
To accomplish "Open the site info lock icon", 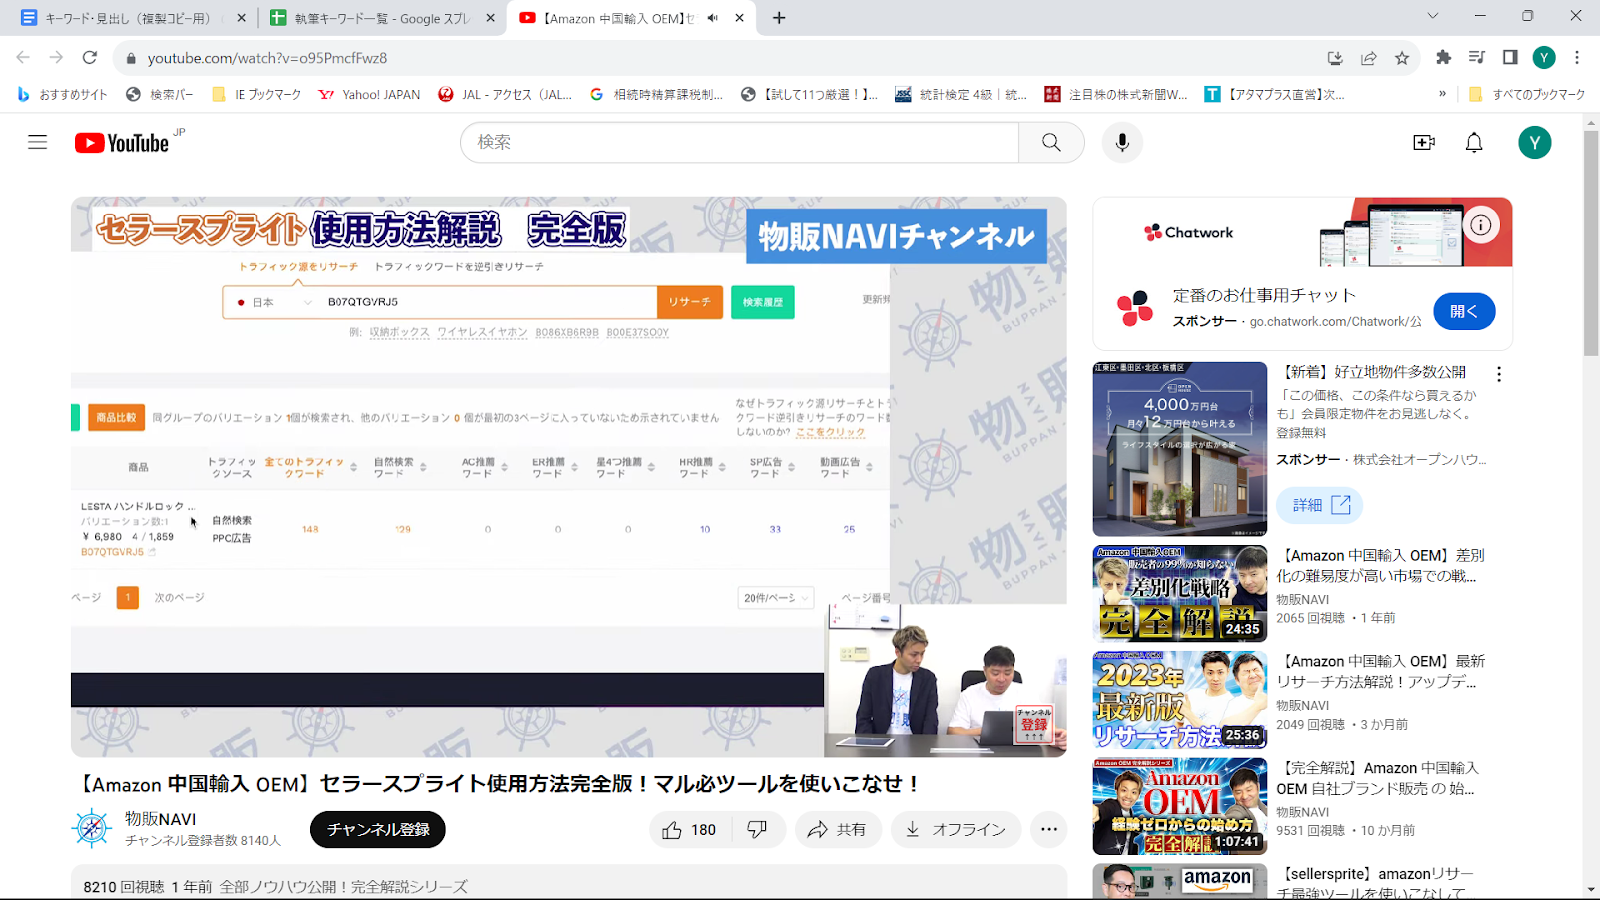I will tap(130, 58).
